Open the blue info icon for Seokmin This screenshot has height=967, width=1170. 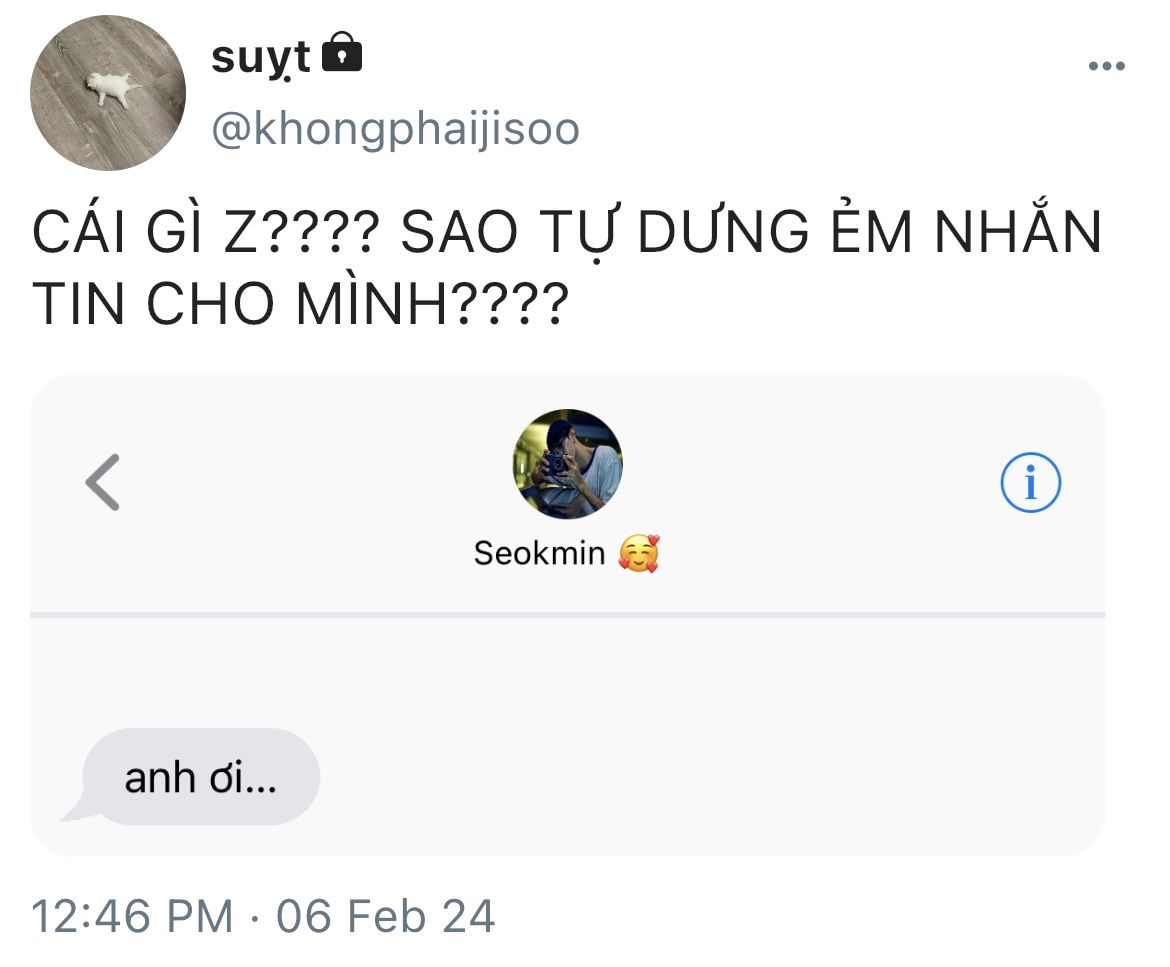pos(1030,483)
